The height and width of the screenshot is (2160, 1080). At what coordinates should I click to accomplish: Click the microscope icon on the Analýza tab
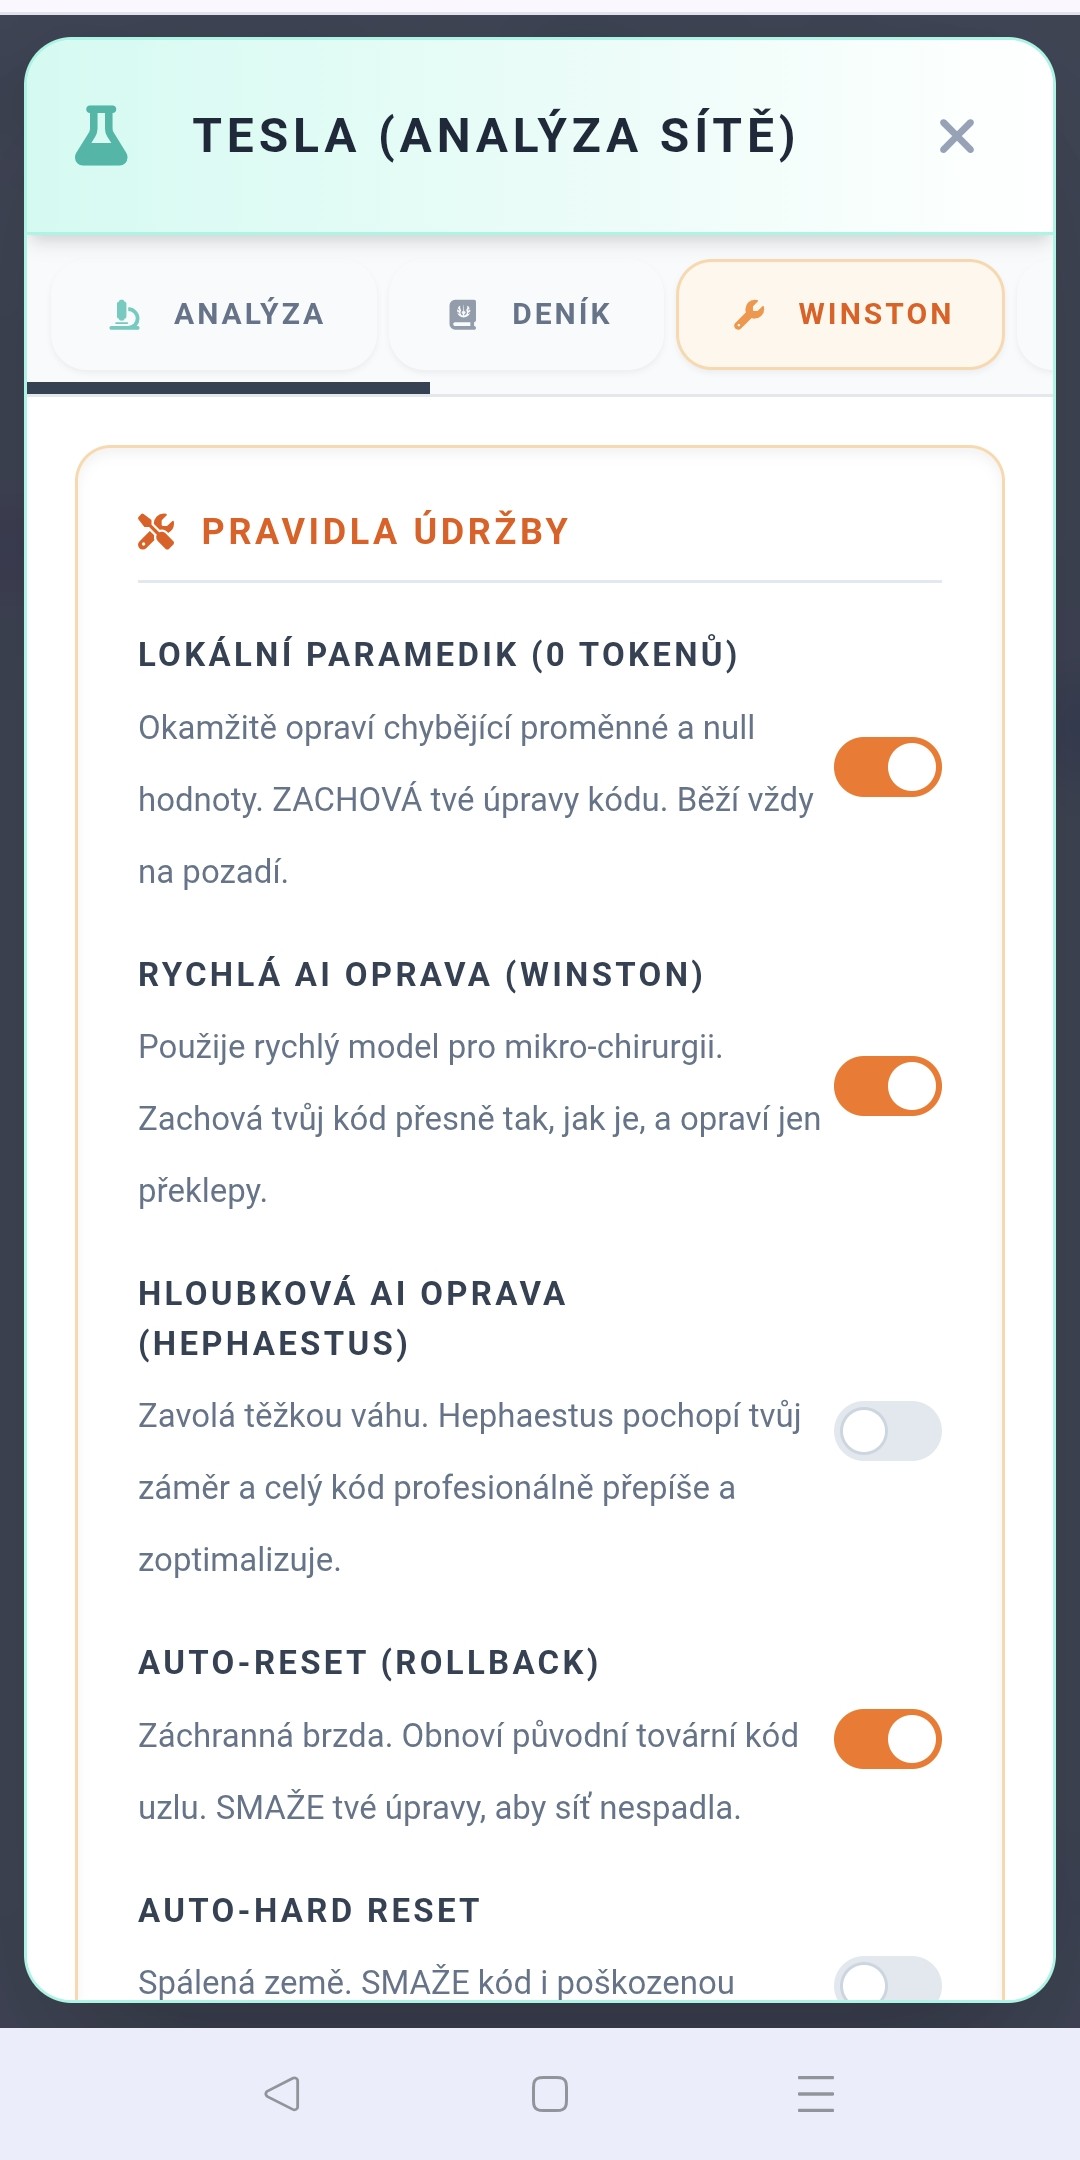[x=124, y=314]
